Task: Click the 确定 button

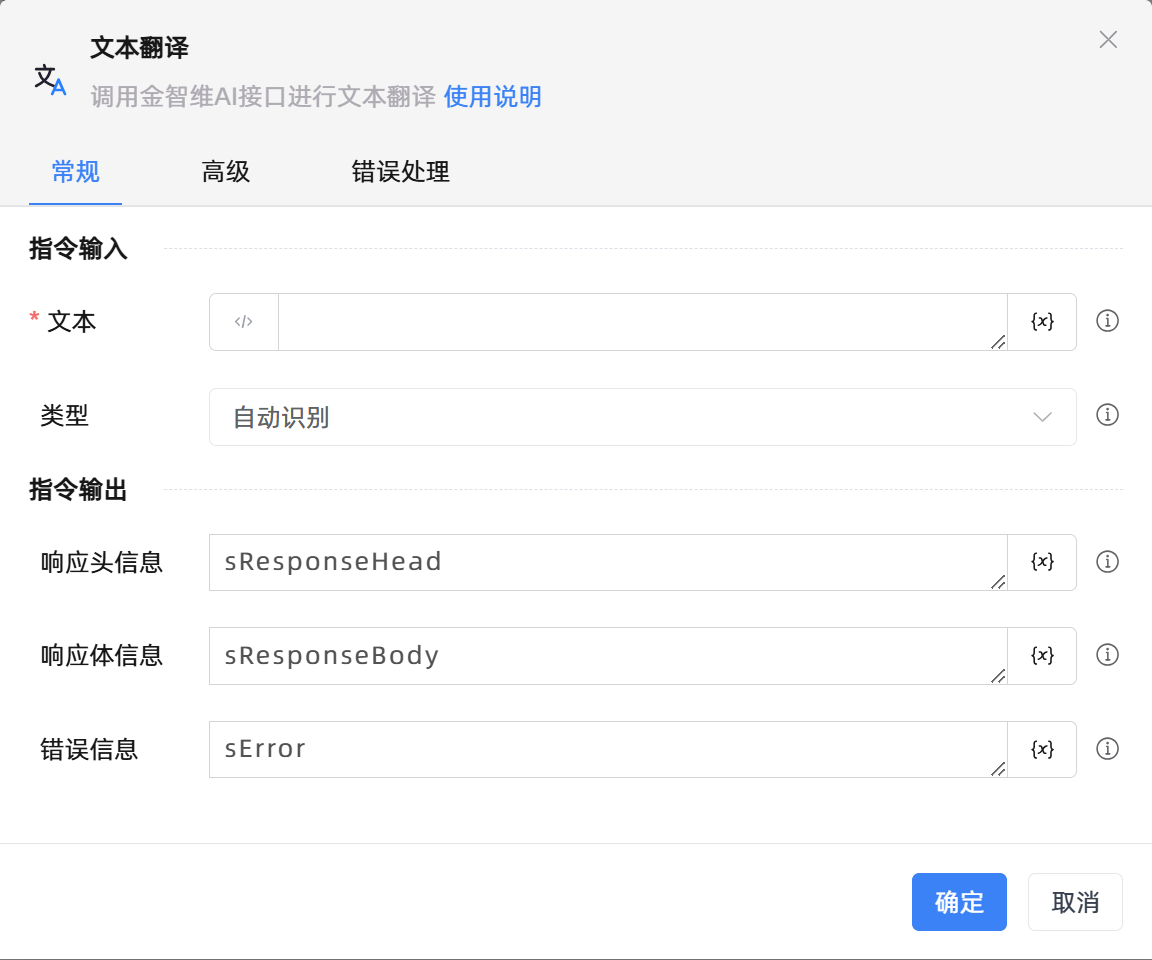Action: (958, 902)
